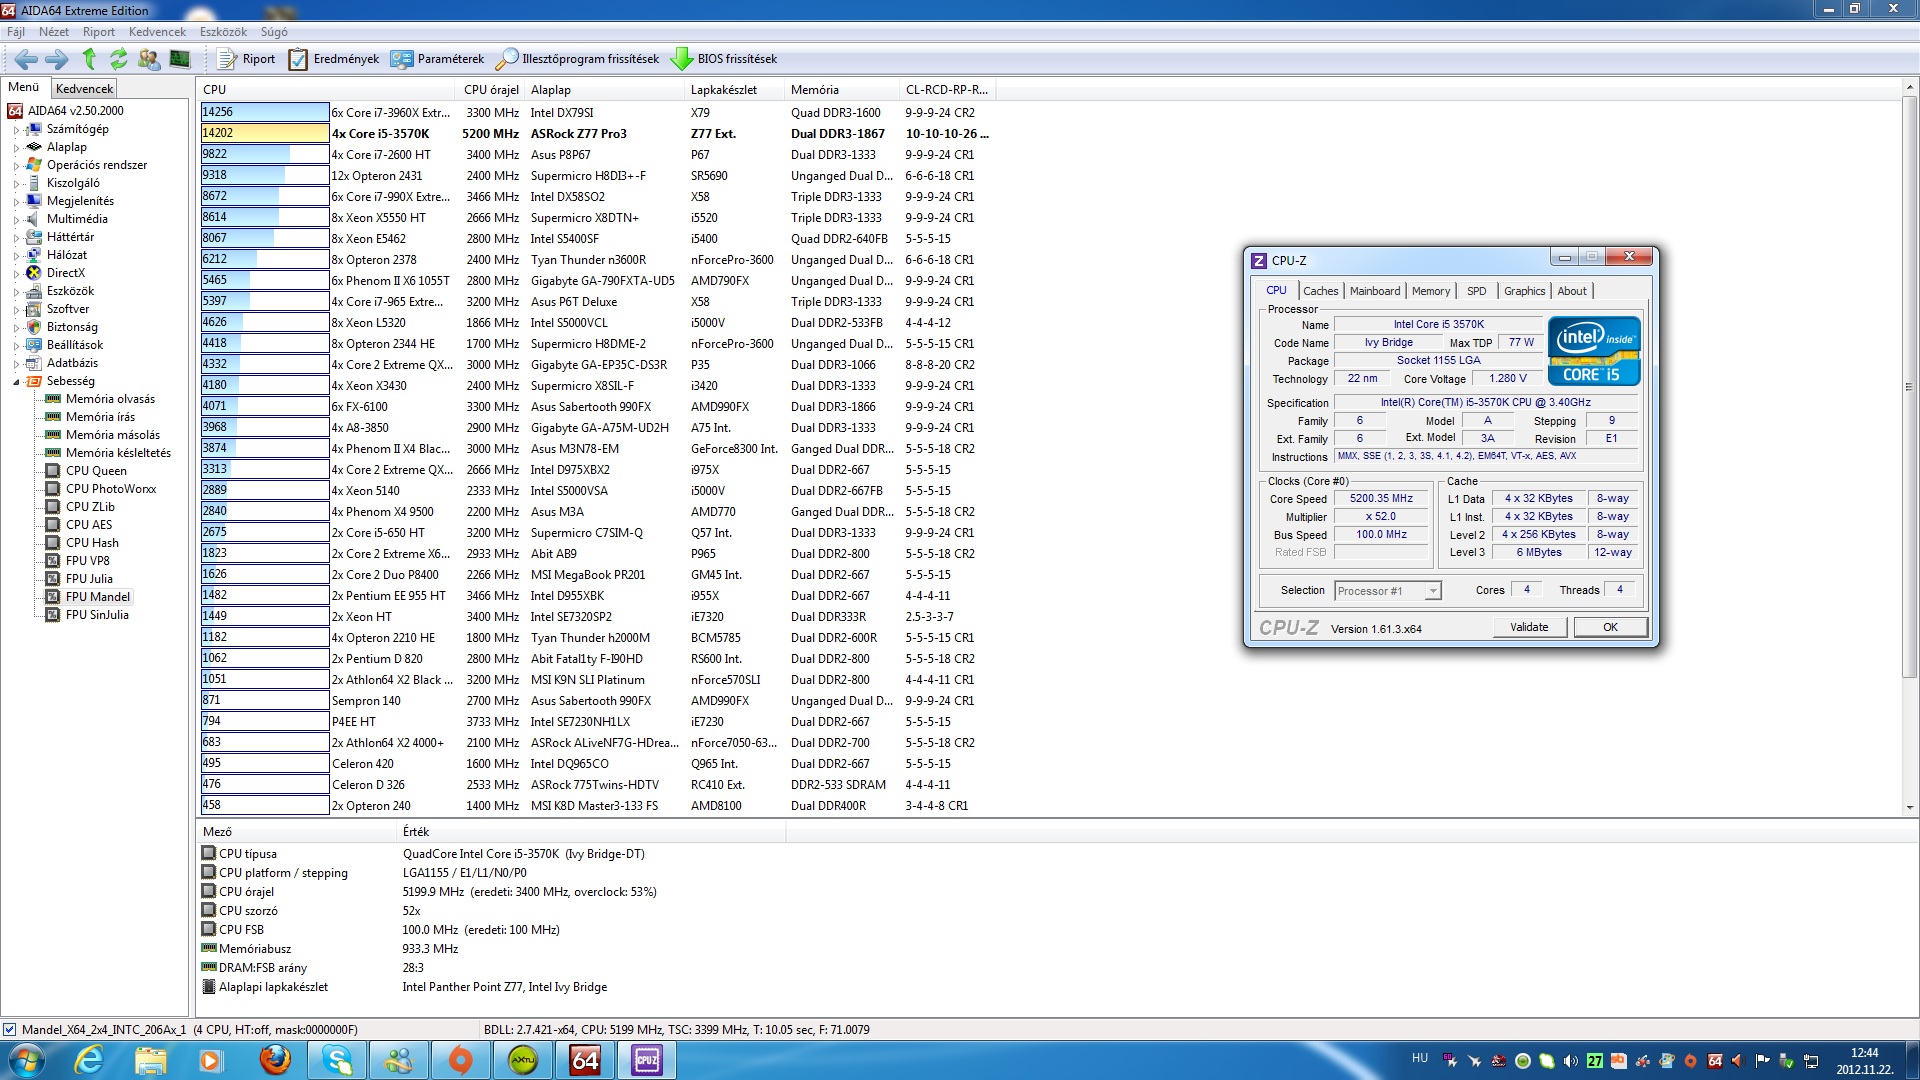Select the Memória olvasás benchmark
The image size is (1920, 1080).
point(110,399)
